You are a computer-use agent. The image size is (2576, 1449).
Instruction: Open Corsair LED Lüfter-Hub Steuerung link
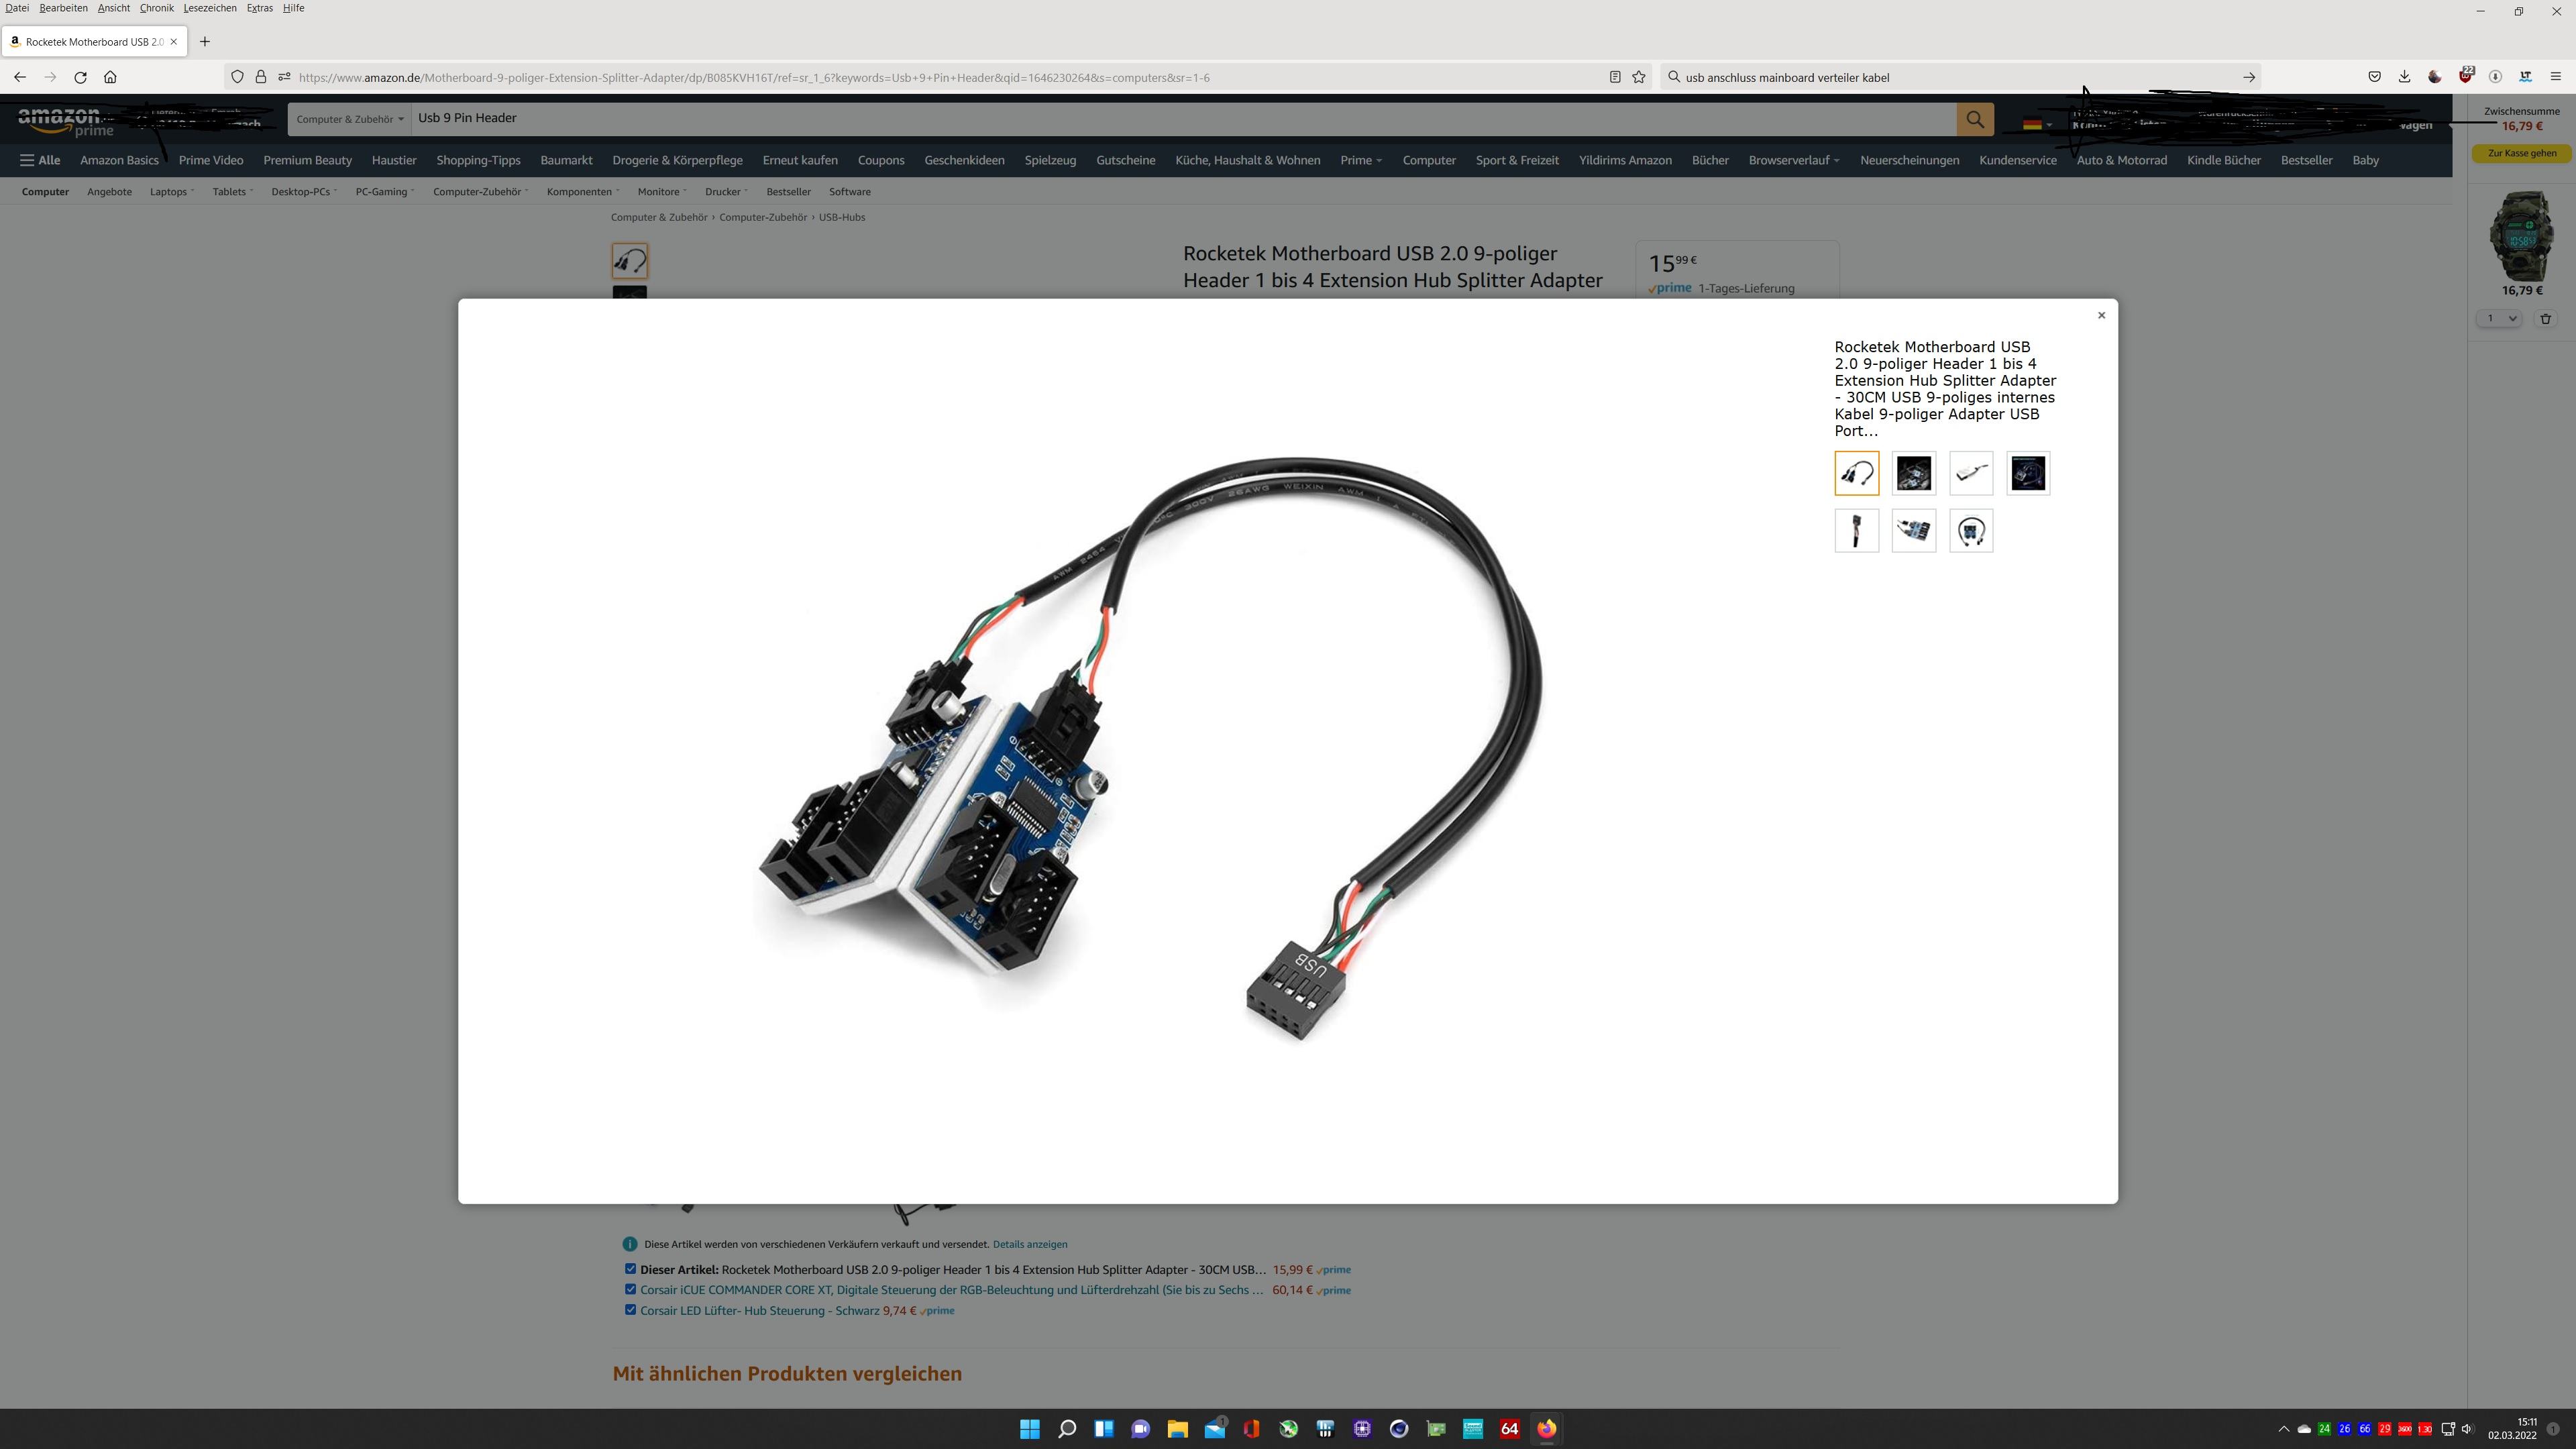point(759,1310)
